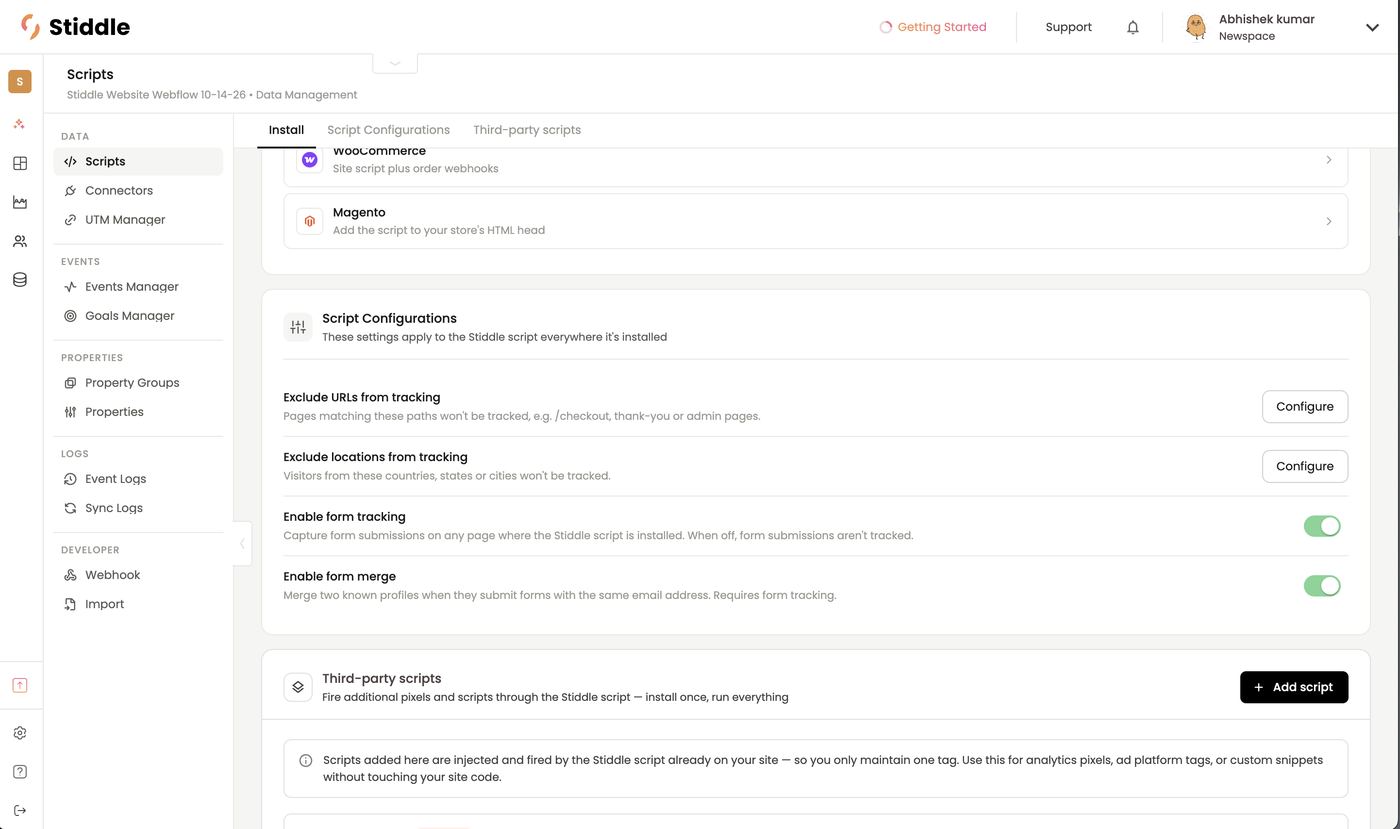This screenshot has height=829, width=1400.
Task: Configure Exclude locations from tracking
Action: click(x=1305, y=466)
